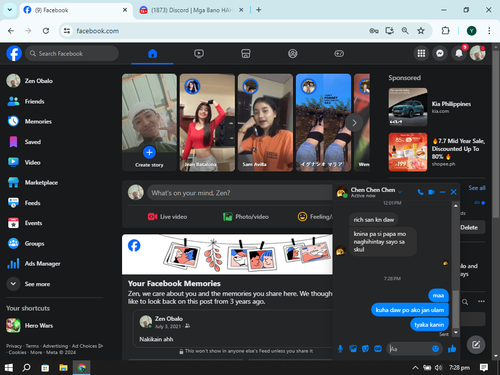Viewport: 500px width, 375px height.
Task: Click the chat message input field
Action: pos(409,349)
